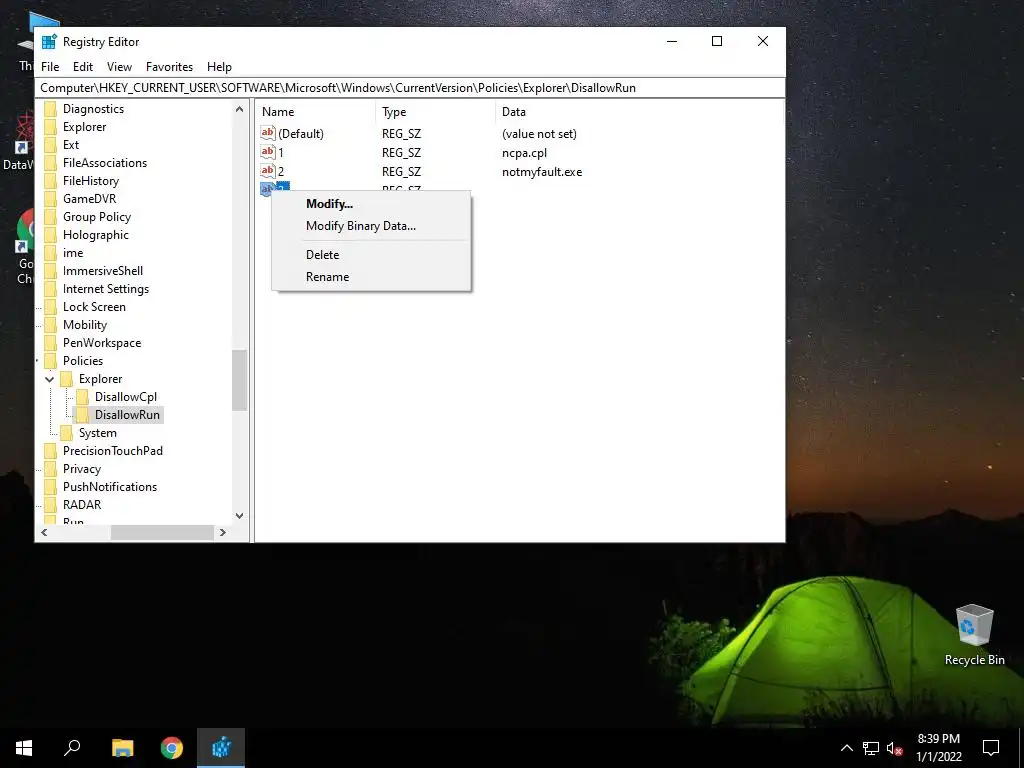Image resolution: width=1024 pixels, height=768 pixels.
Task: Open the notification center icon
Action: pos(991,748)
